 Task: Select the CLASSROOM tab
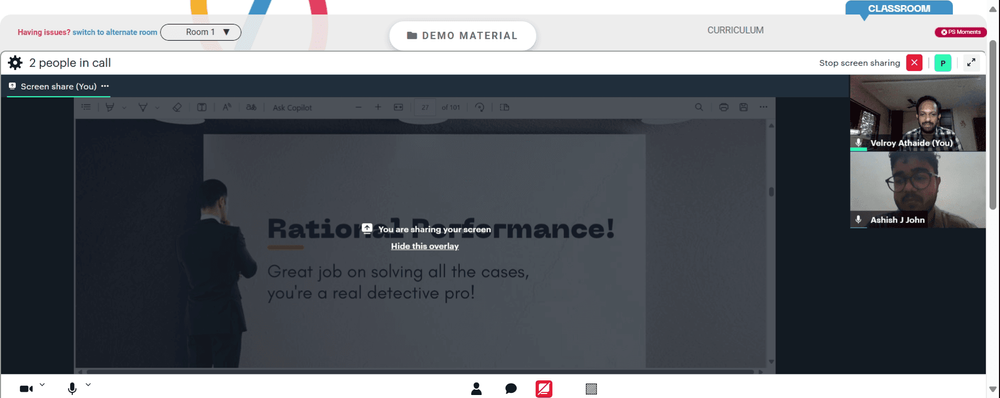pyautogui.click(x=899, y=8)
